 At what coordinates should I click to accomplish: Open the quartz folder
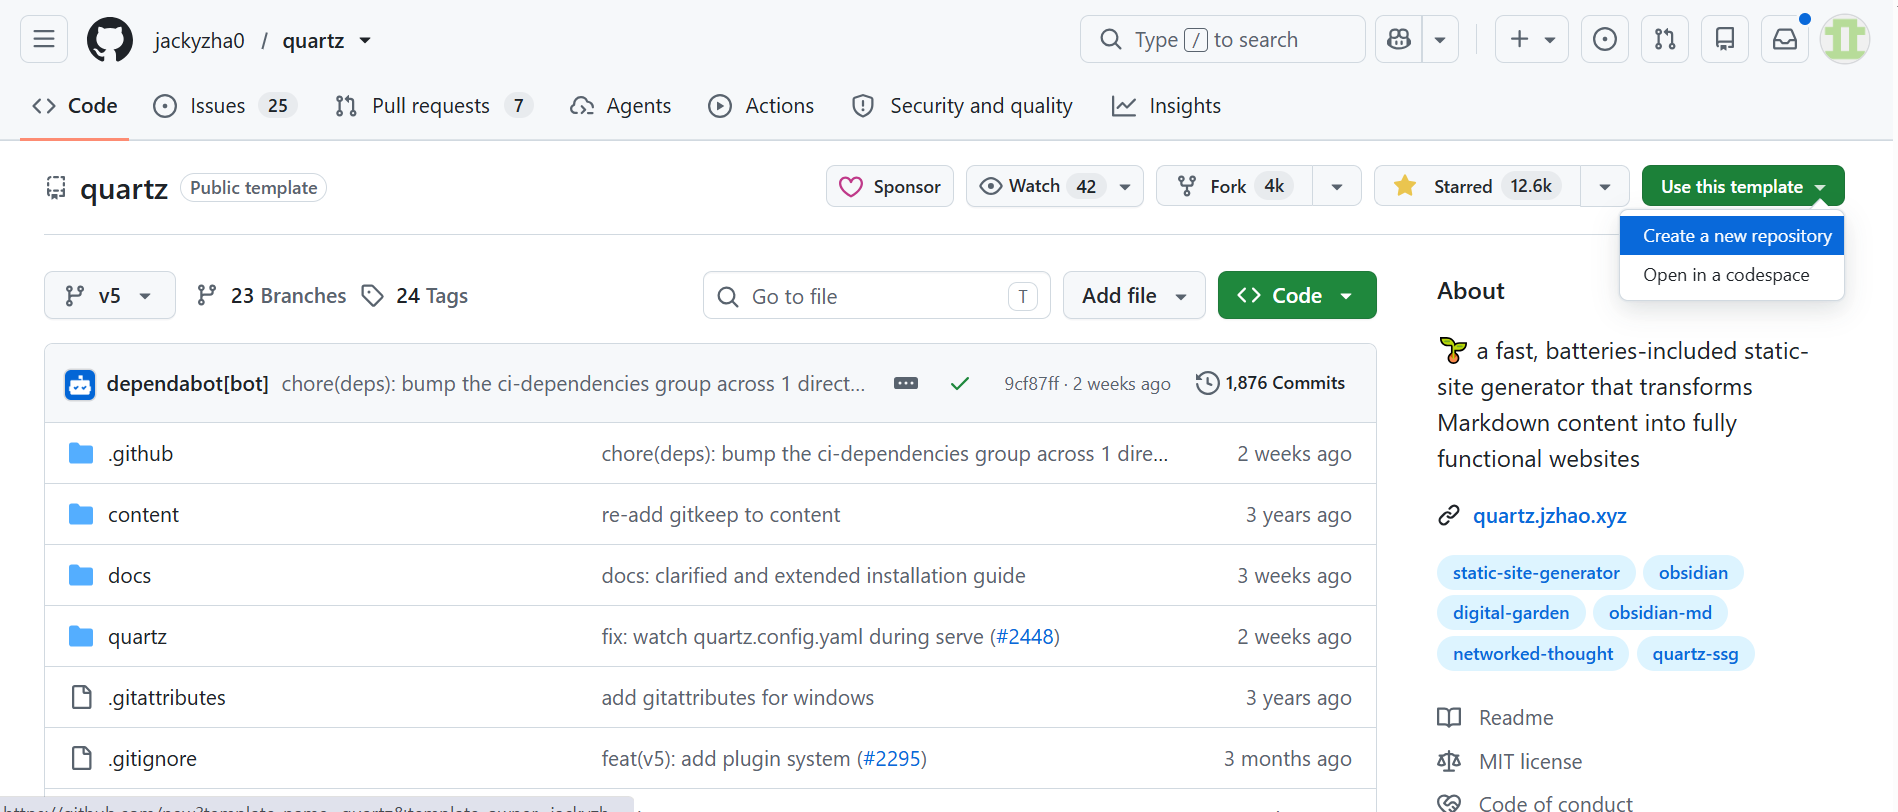pyautogui.click(x=138, y=637)
